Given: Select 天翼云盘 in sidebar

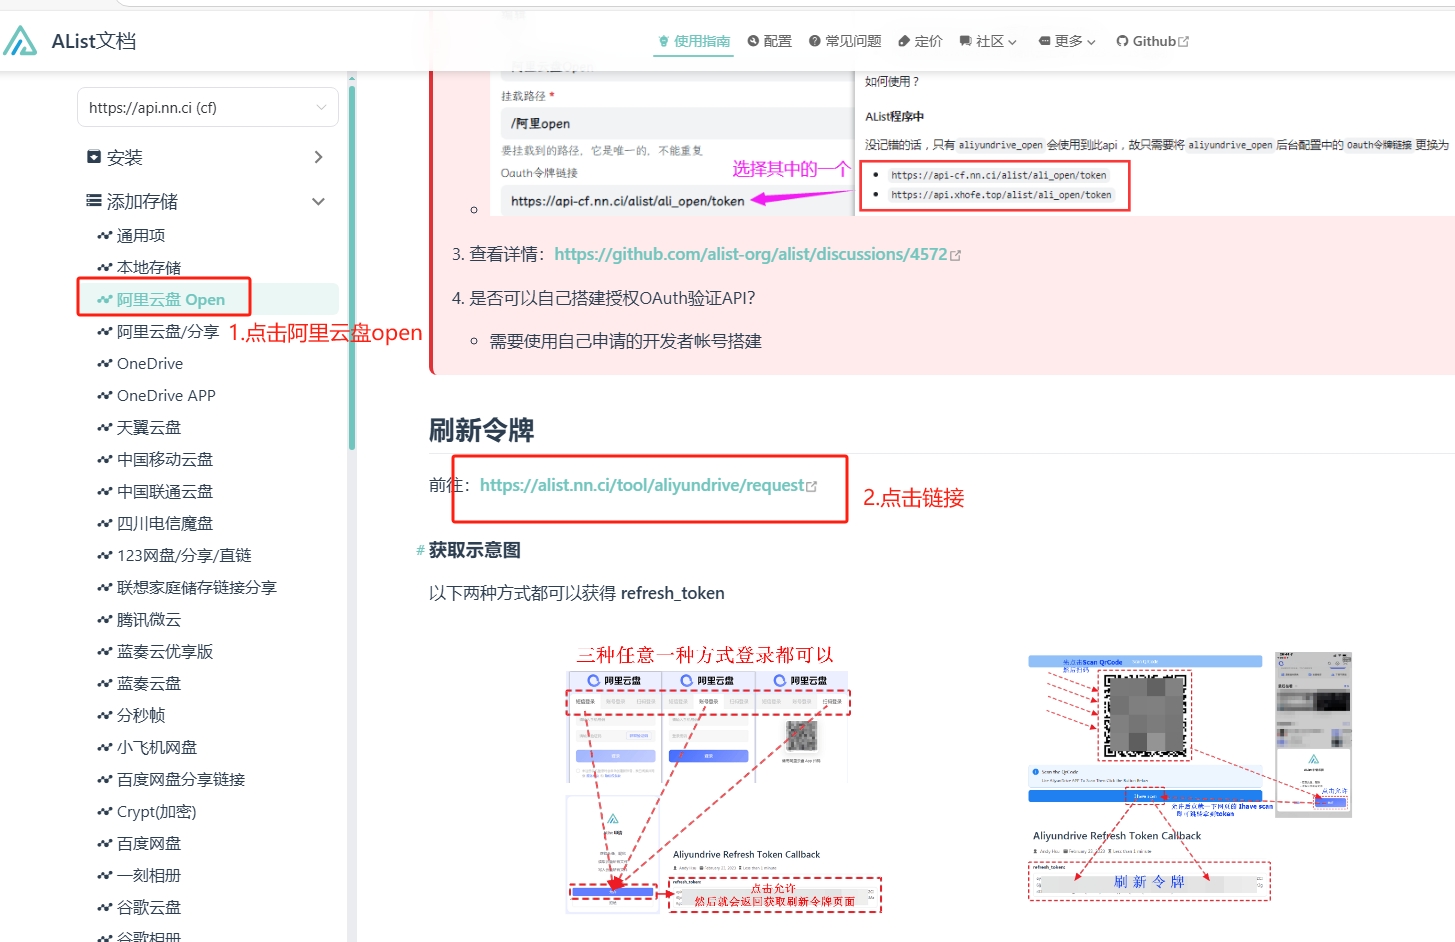Looking at the screenshot, I should pyautogui.click(x=149, y=427).
